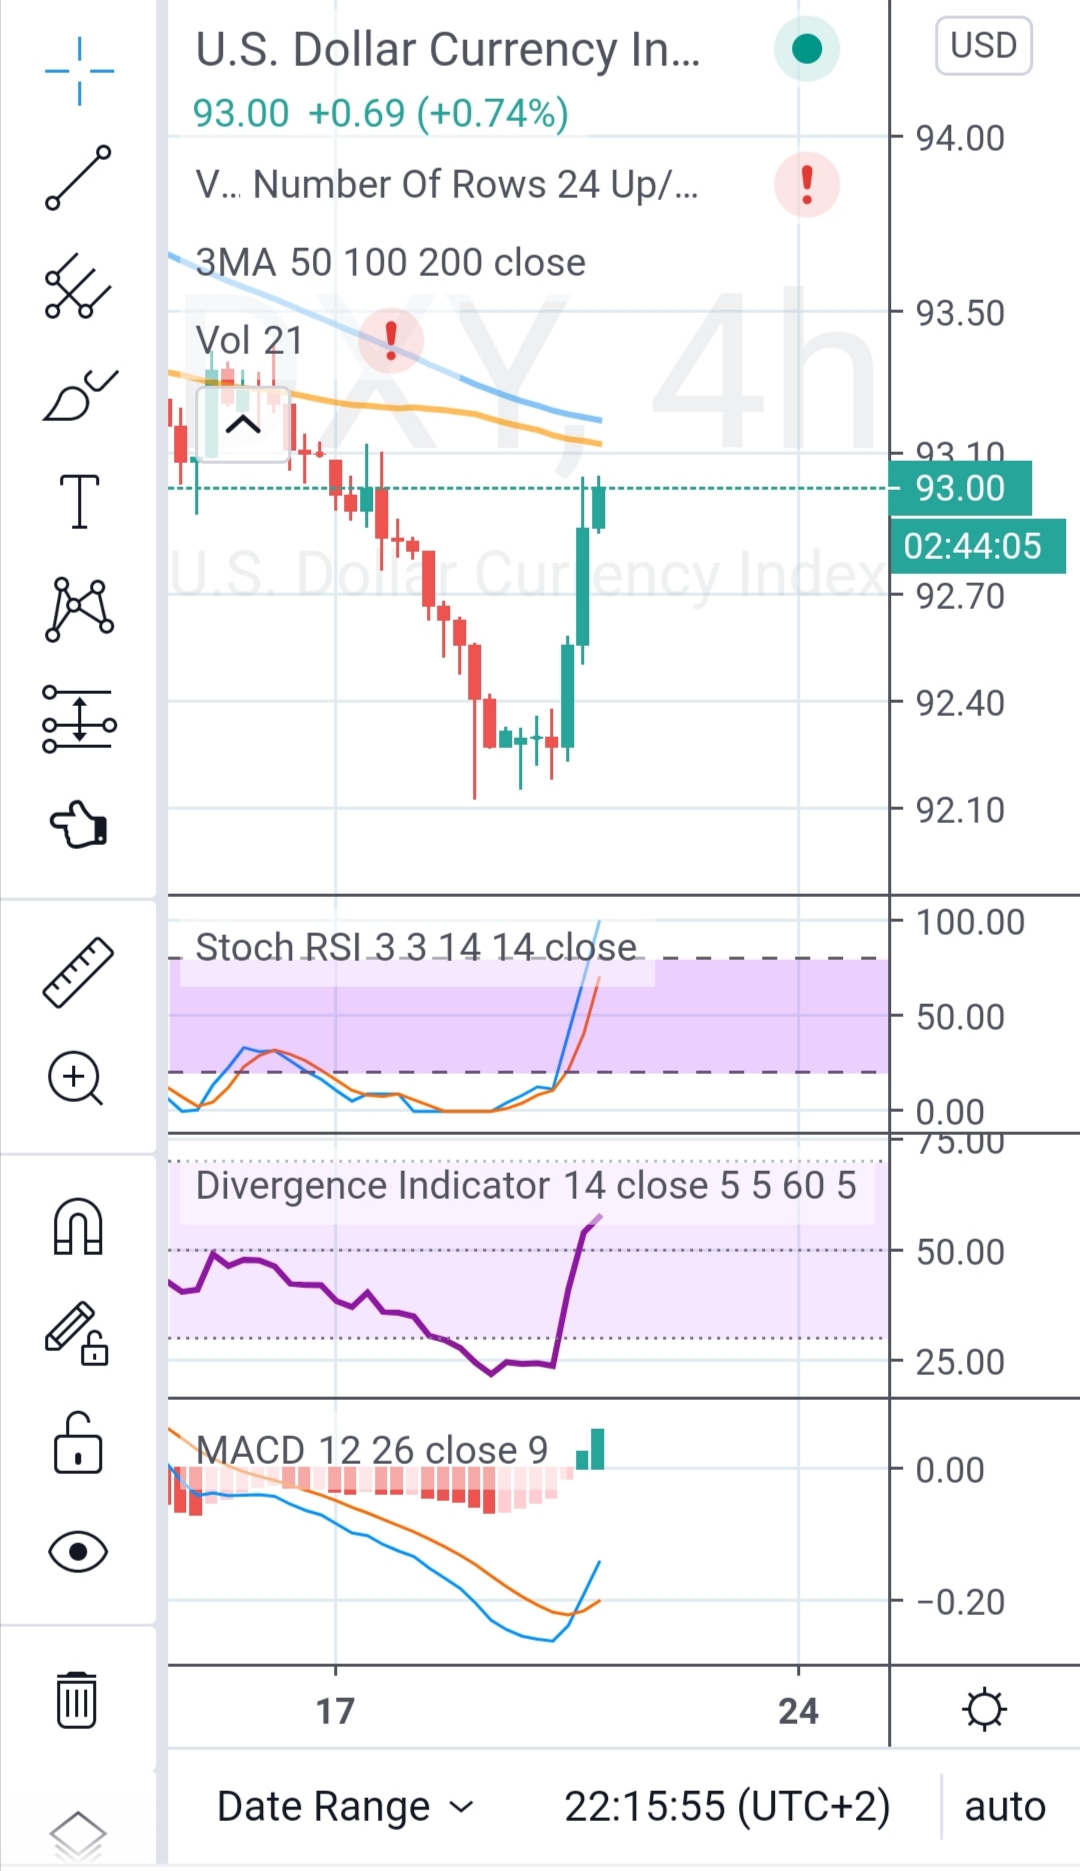Select the brush drawing tool
Viewport: 1080px width, 1871px height.
coord(79,396)
